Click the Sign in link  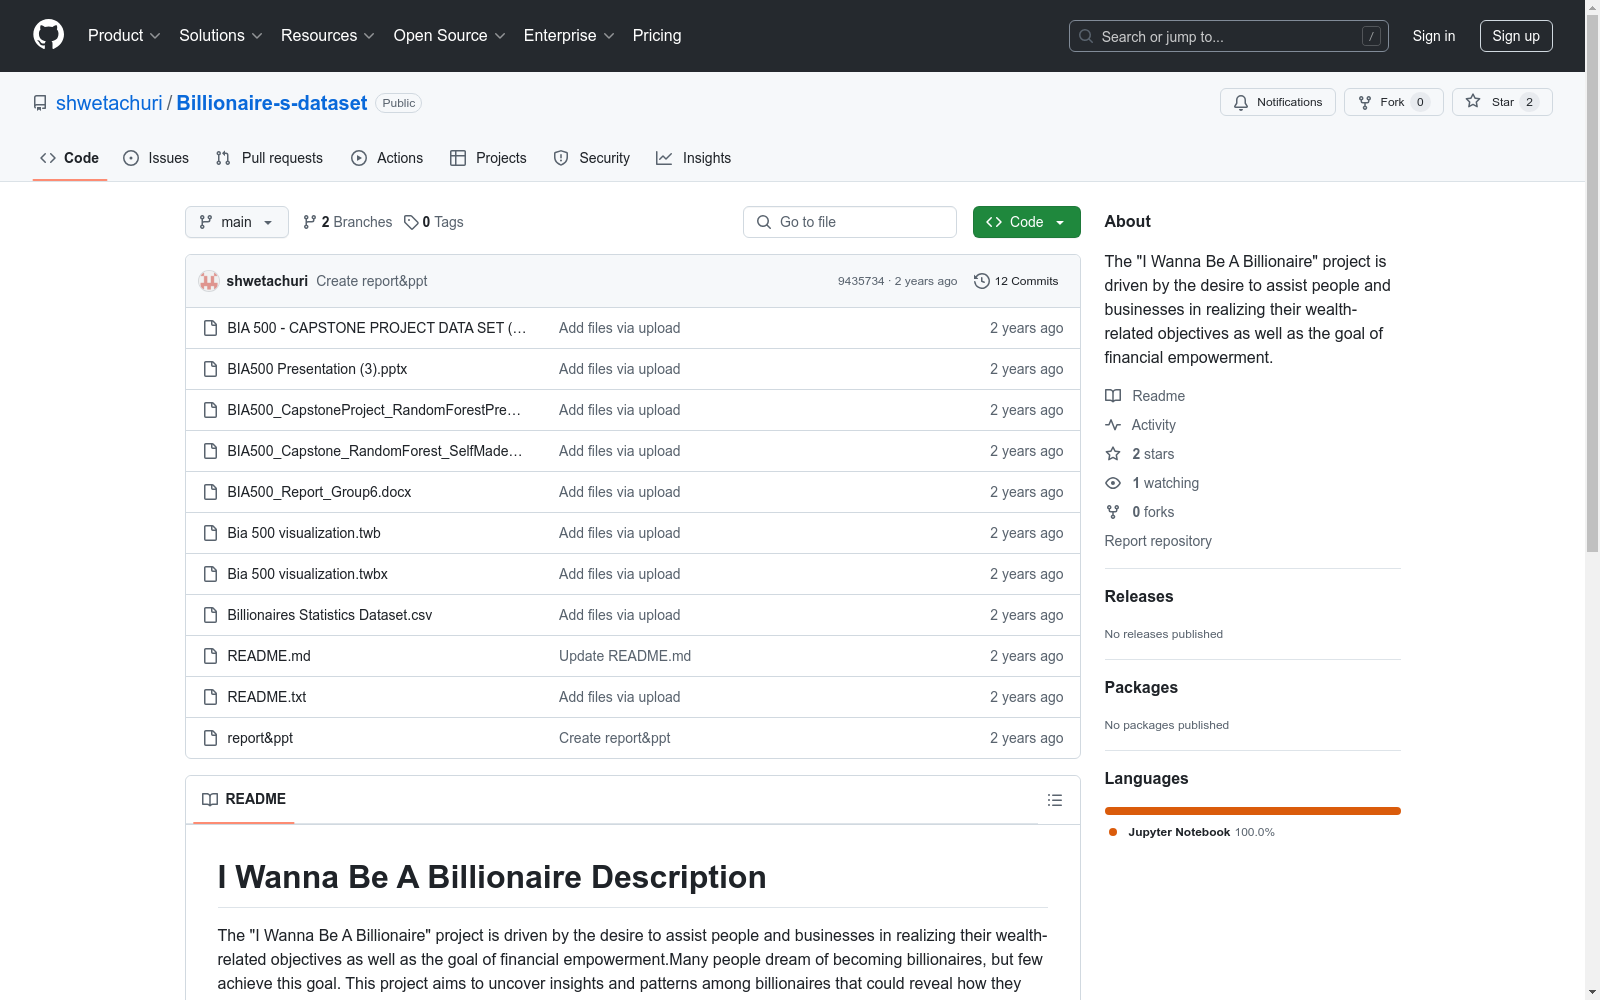pyautogui.click(x=1433, y=36)
